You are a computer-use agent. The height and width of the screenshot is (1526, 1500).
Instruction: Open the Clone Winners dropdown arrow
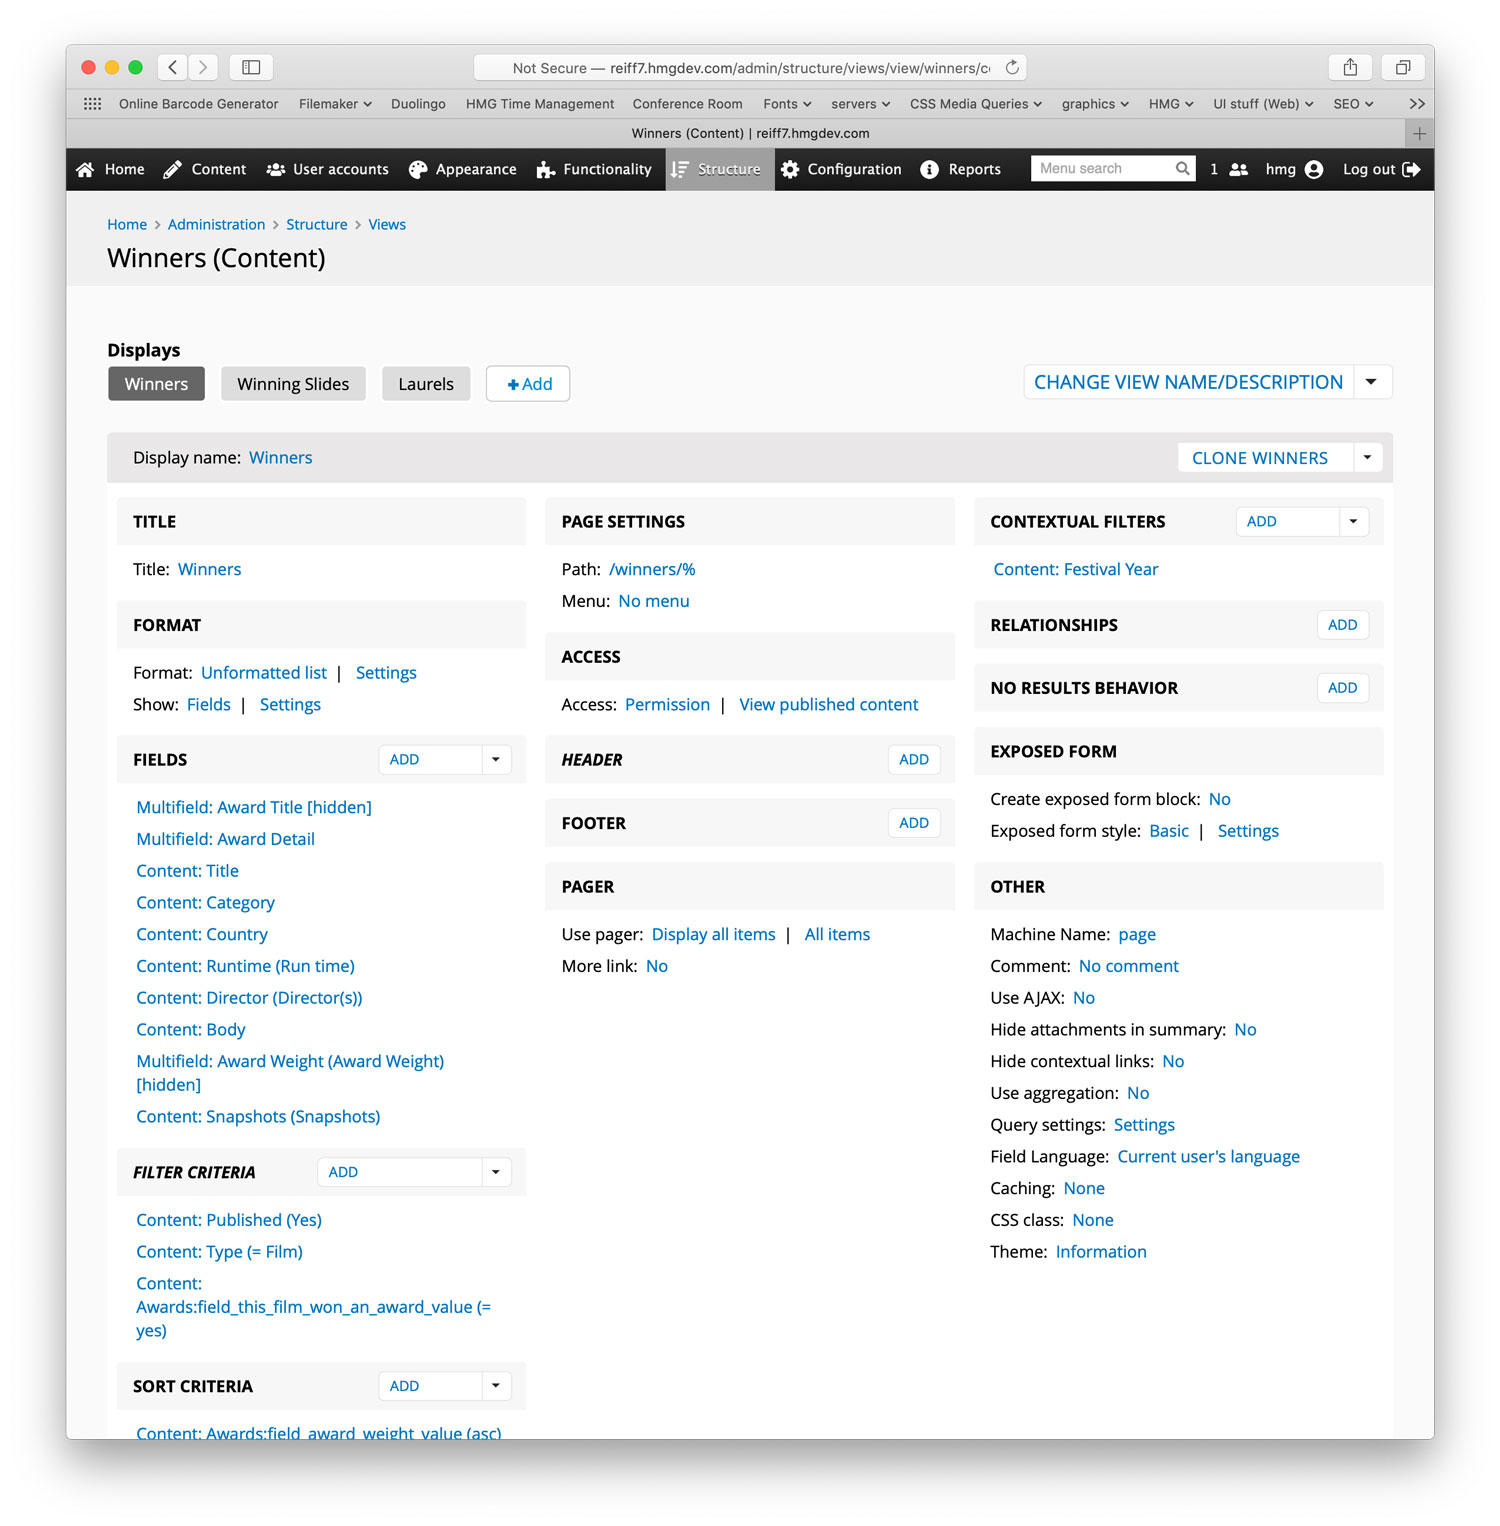coord(1367,457)
